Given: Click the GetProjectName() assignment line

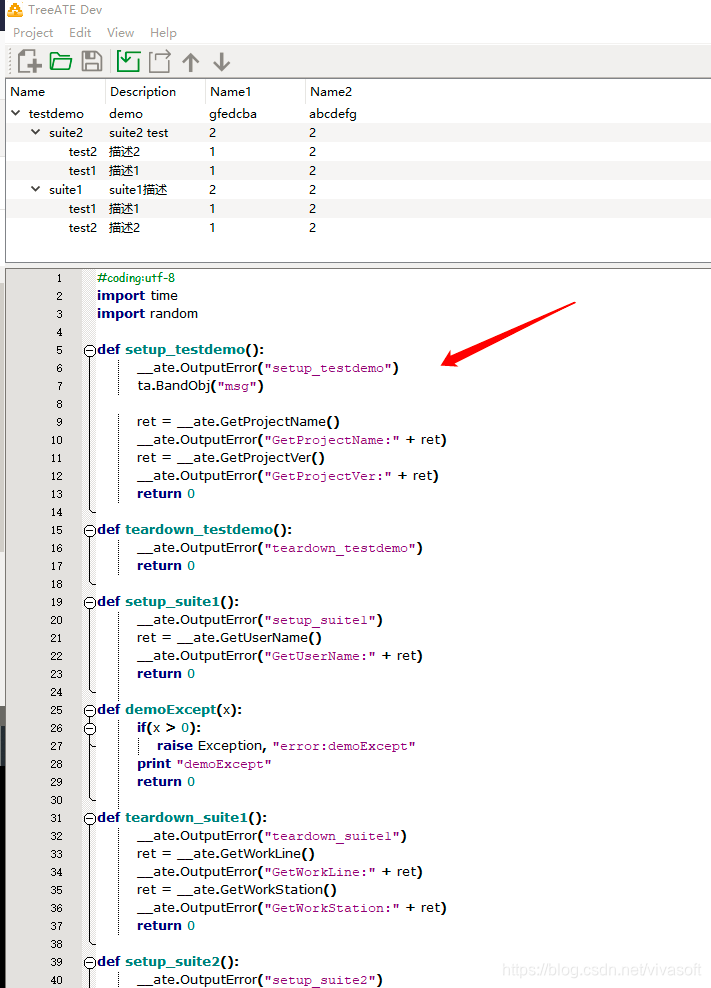Looking at the screenshot, I should (x=238, y=422).
